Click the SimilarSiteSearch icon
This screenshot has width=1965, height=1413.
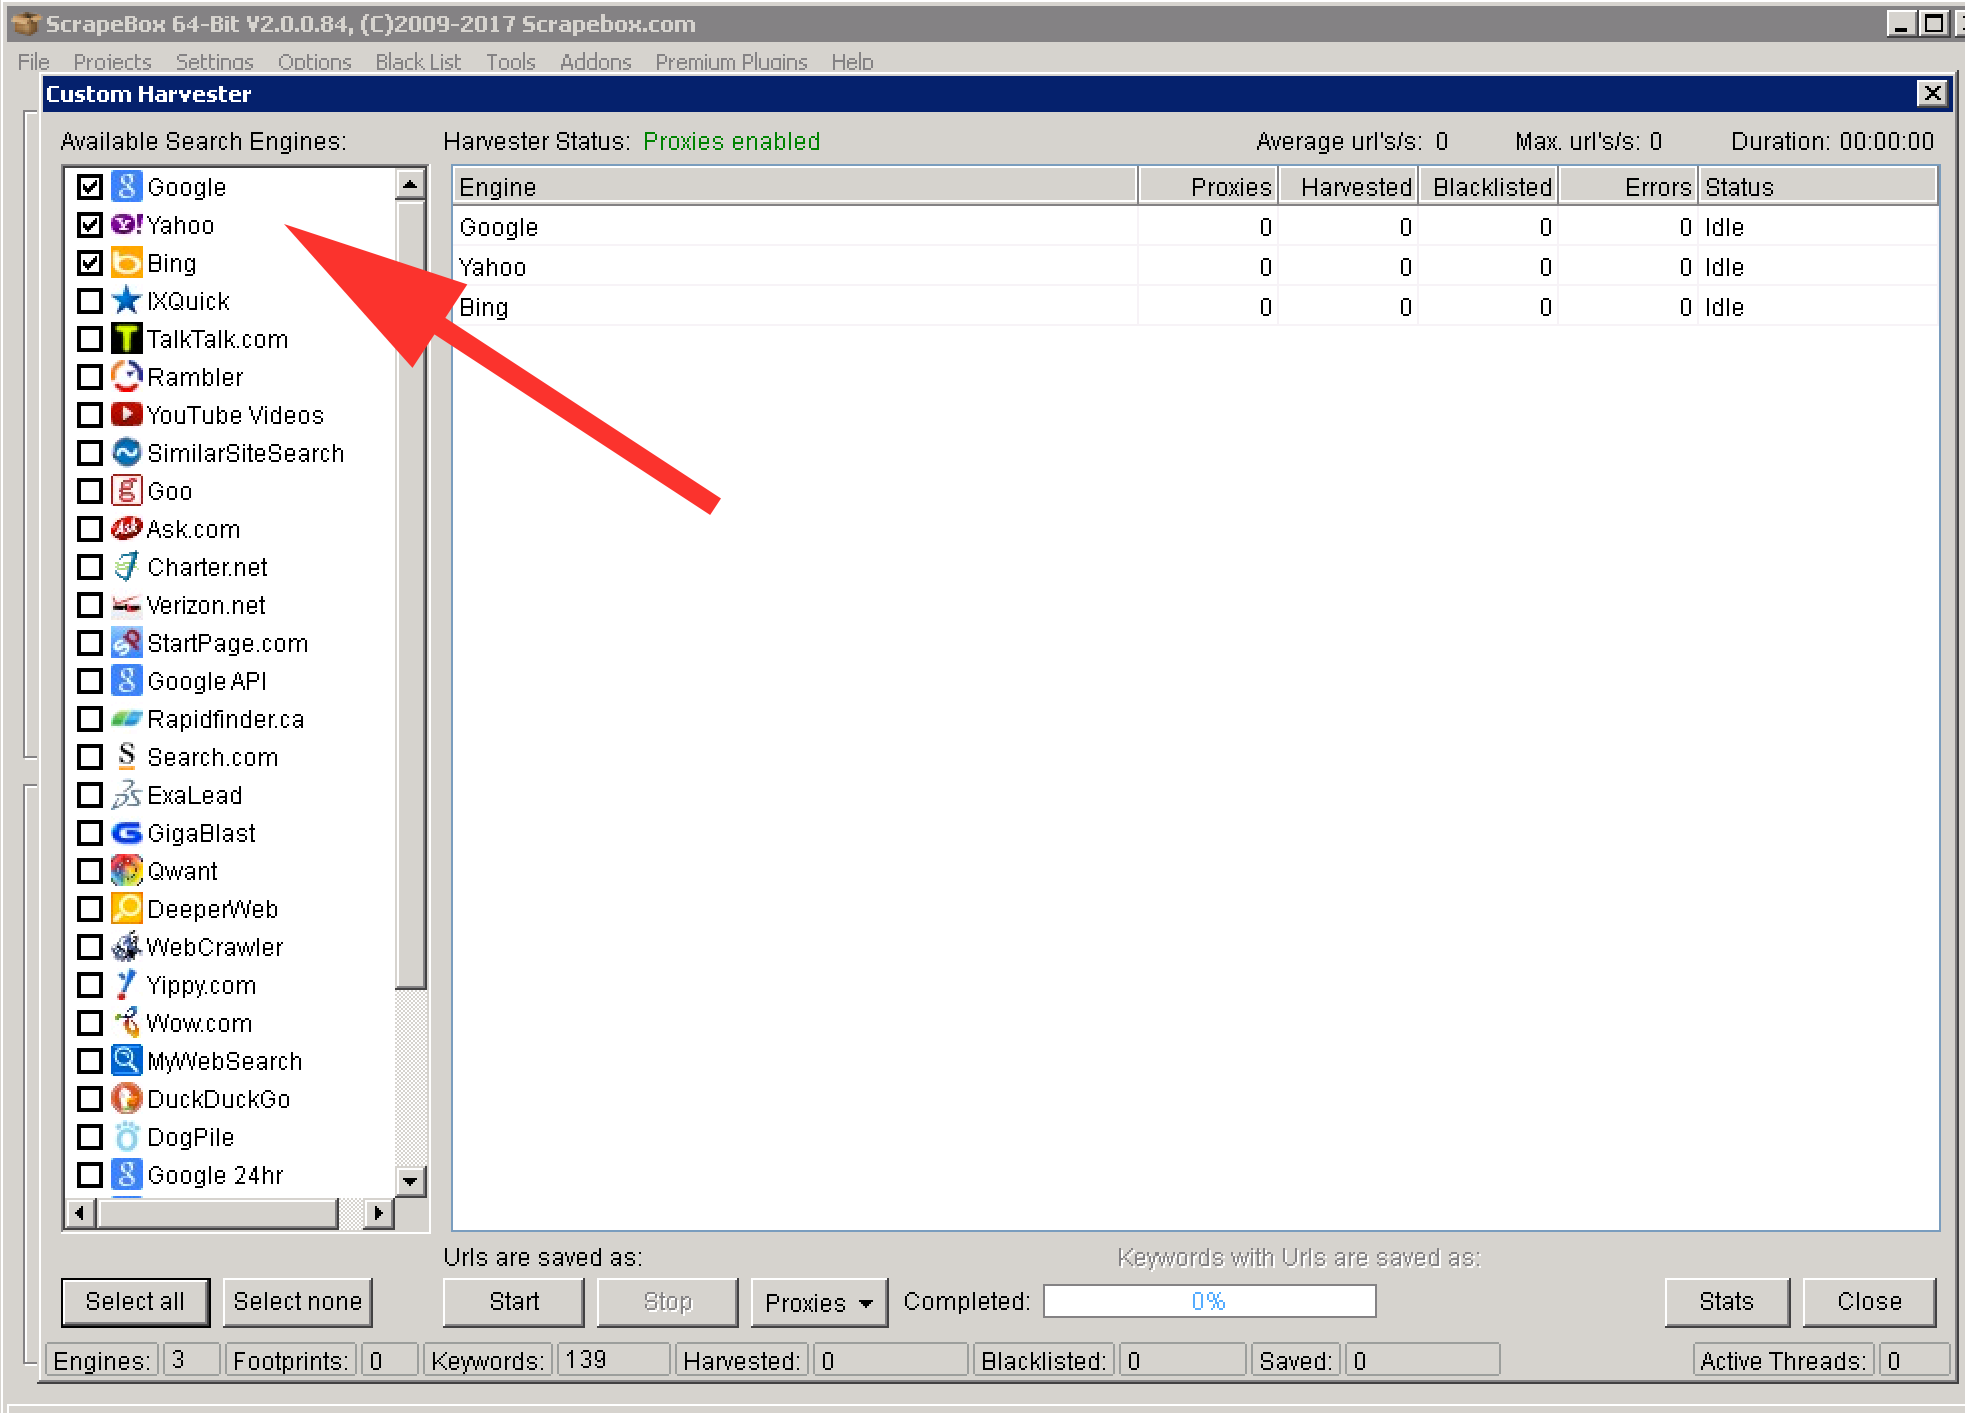coord(126,453)
